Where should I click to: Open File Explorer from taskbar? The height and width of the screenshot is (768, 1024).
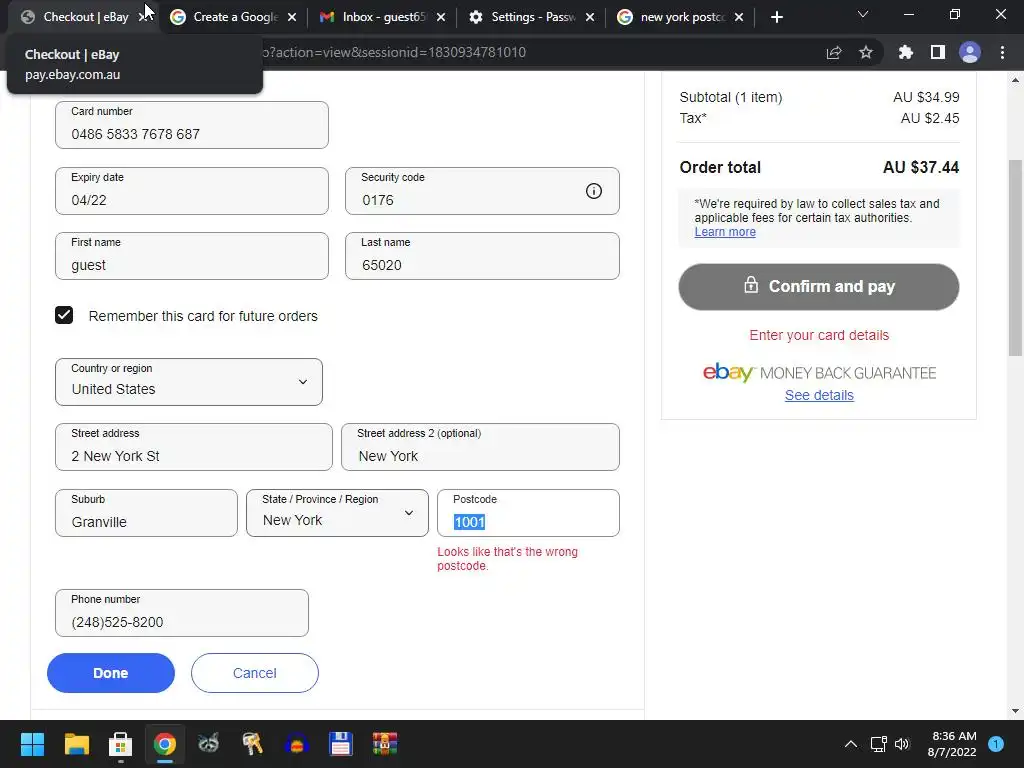pos(76,744)
